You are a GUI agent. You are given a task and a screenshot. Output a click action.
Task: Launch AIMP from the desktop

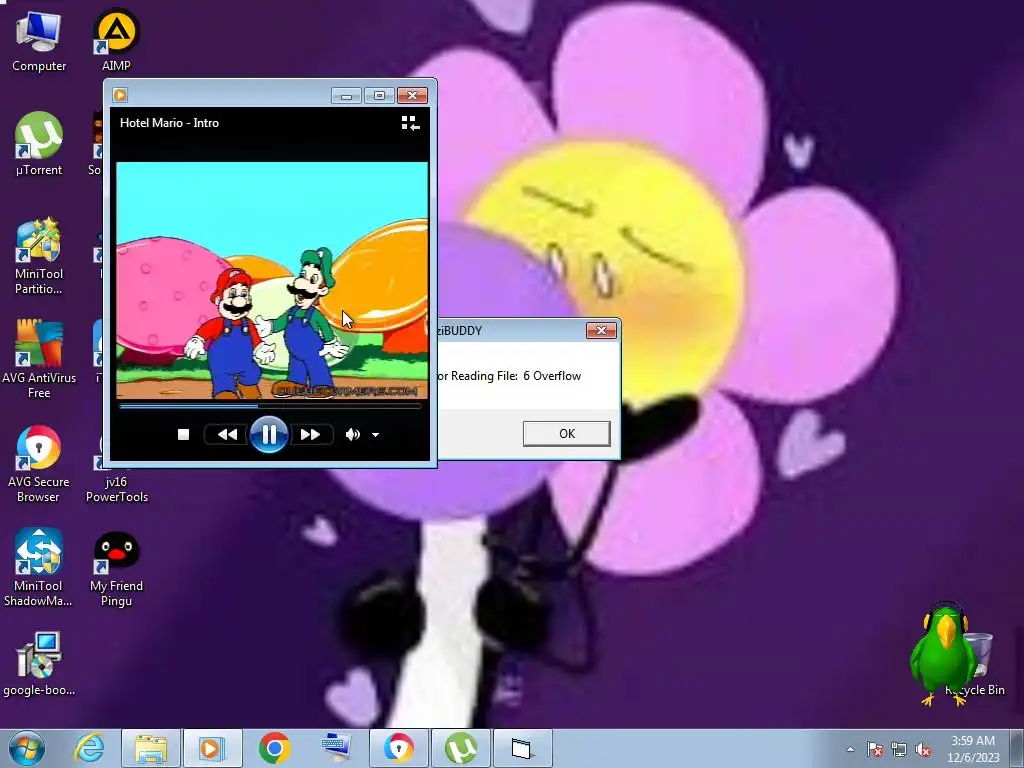[x=116, y=40]
